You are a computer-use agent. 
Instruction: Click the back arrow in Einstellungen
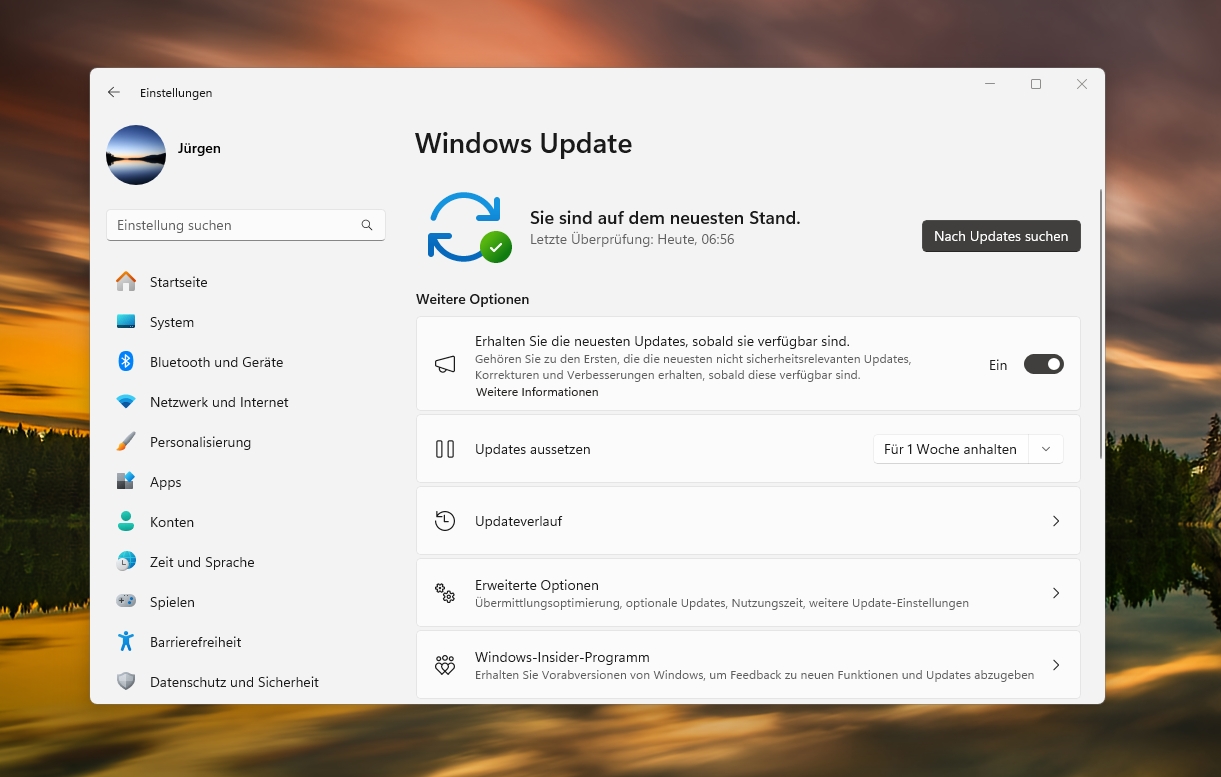point(114,92)
